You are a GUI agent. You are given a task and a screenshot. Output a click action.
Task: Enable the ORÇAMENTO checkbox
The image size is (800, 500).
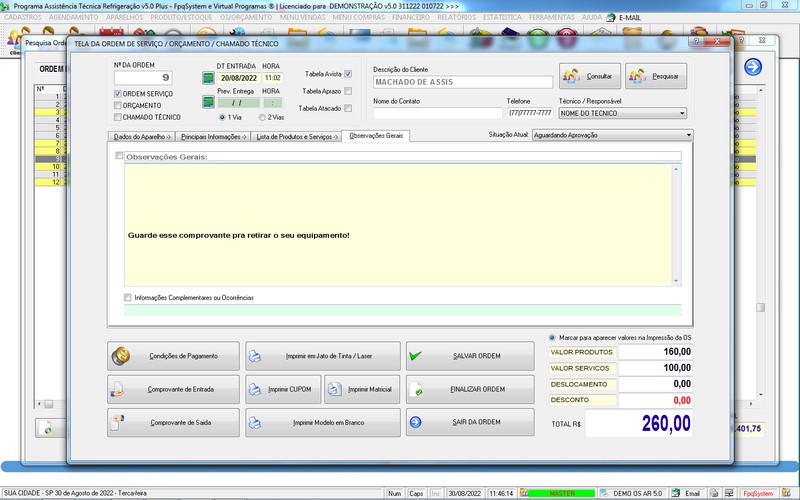(118, 106)
